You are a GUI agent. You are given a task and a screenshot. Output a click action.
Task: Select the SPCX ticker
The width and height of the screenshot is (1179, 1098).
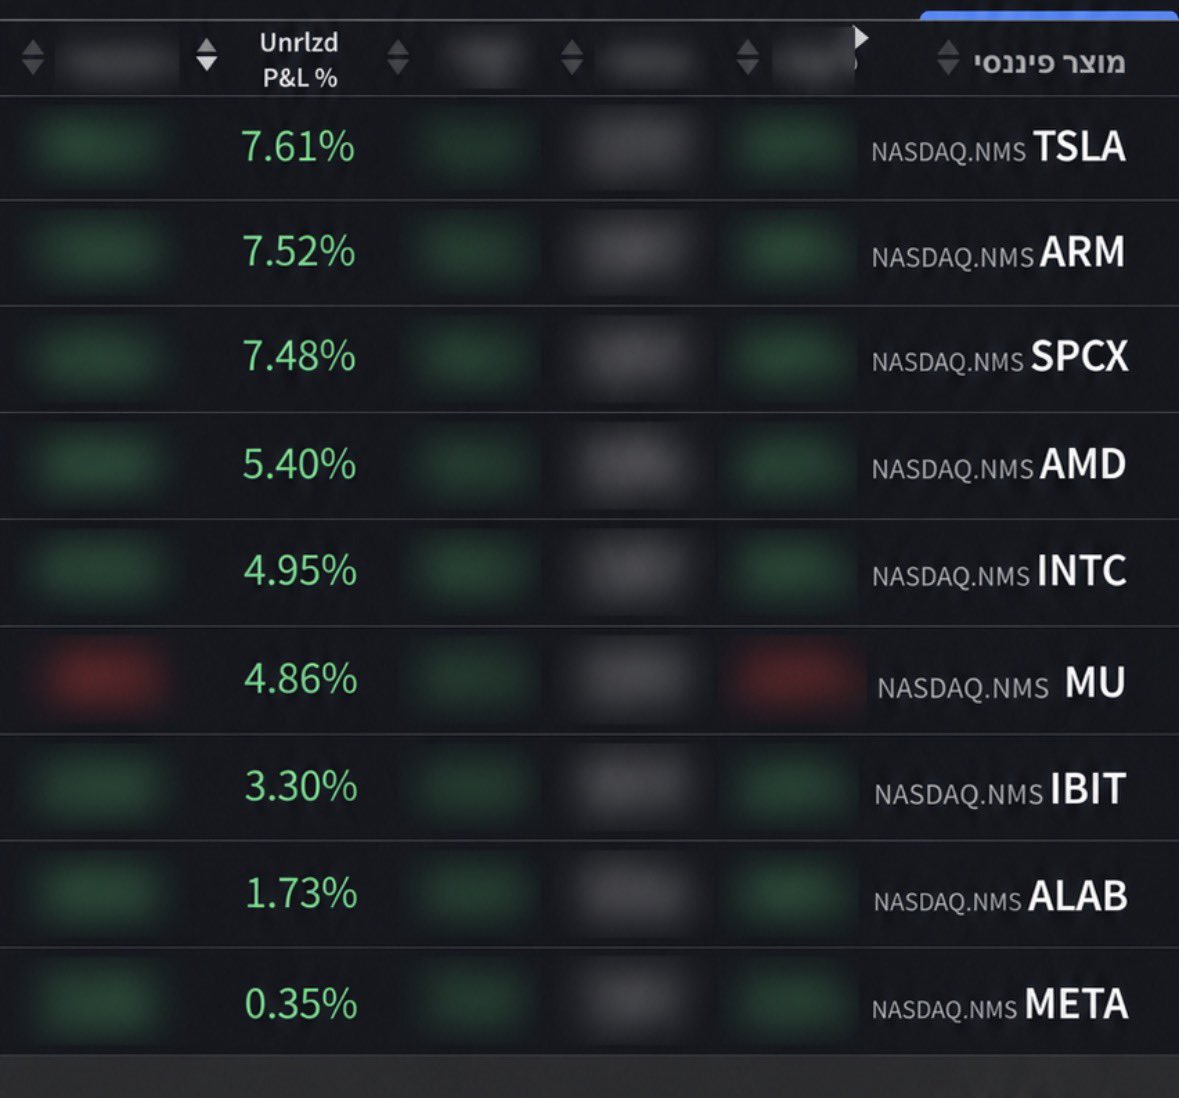click(x=1079, y=356)
